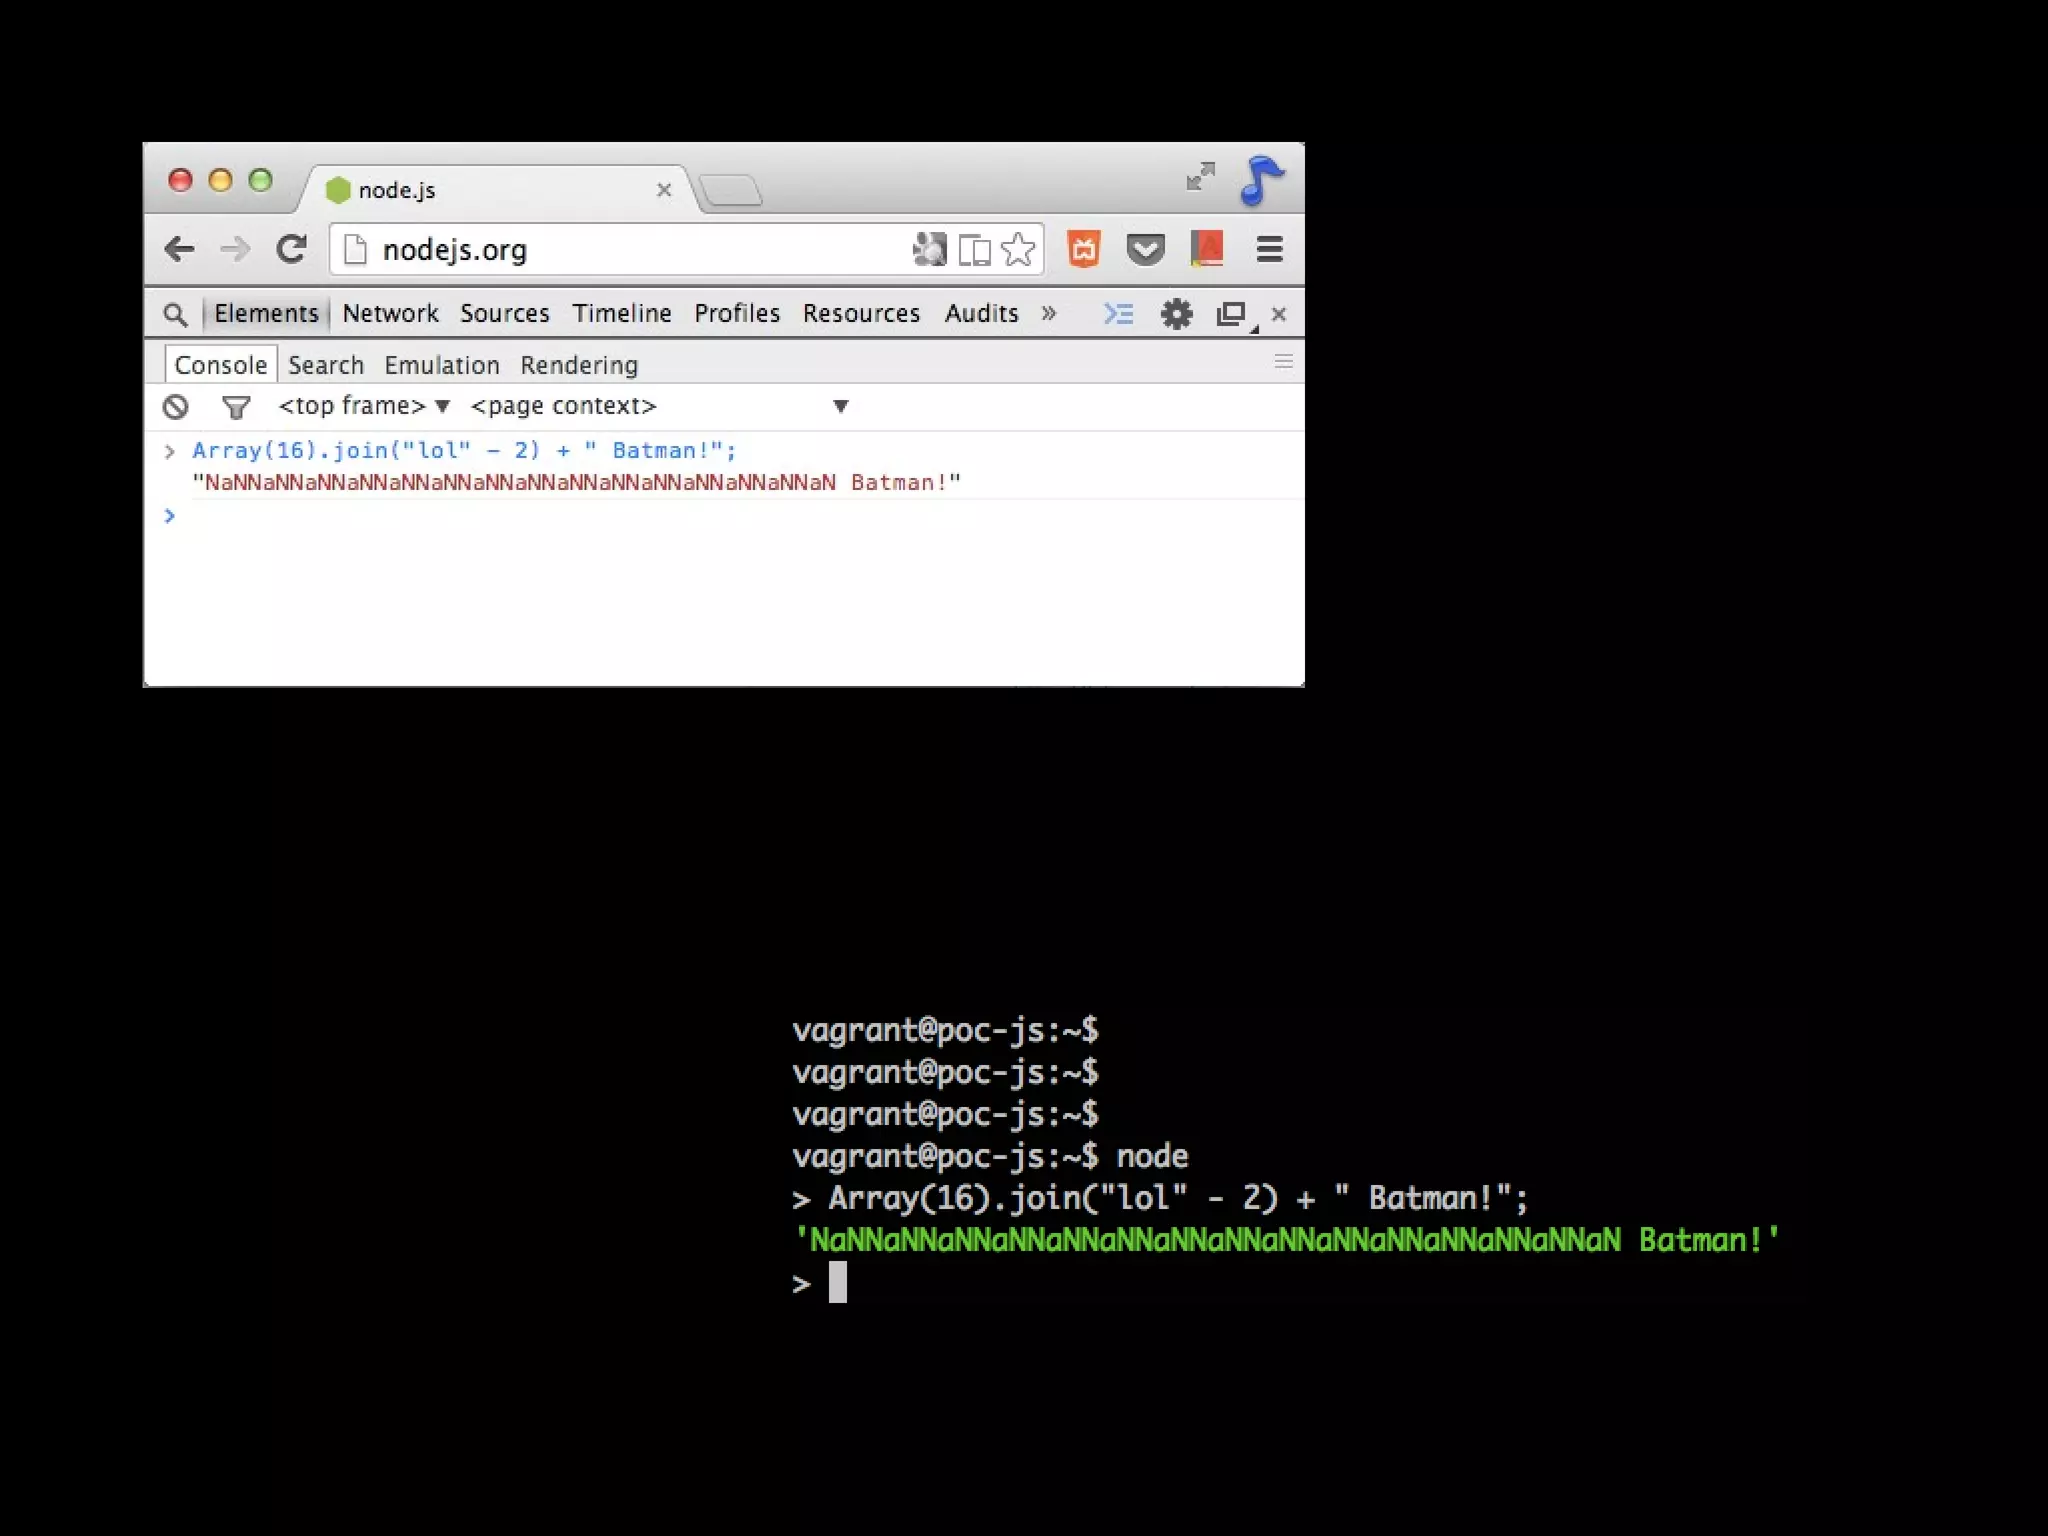Viewport: 2048px width, 1536px height.
Task: Toggle DevTools dock side button
Action: pos(1231,314)
